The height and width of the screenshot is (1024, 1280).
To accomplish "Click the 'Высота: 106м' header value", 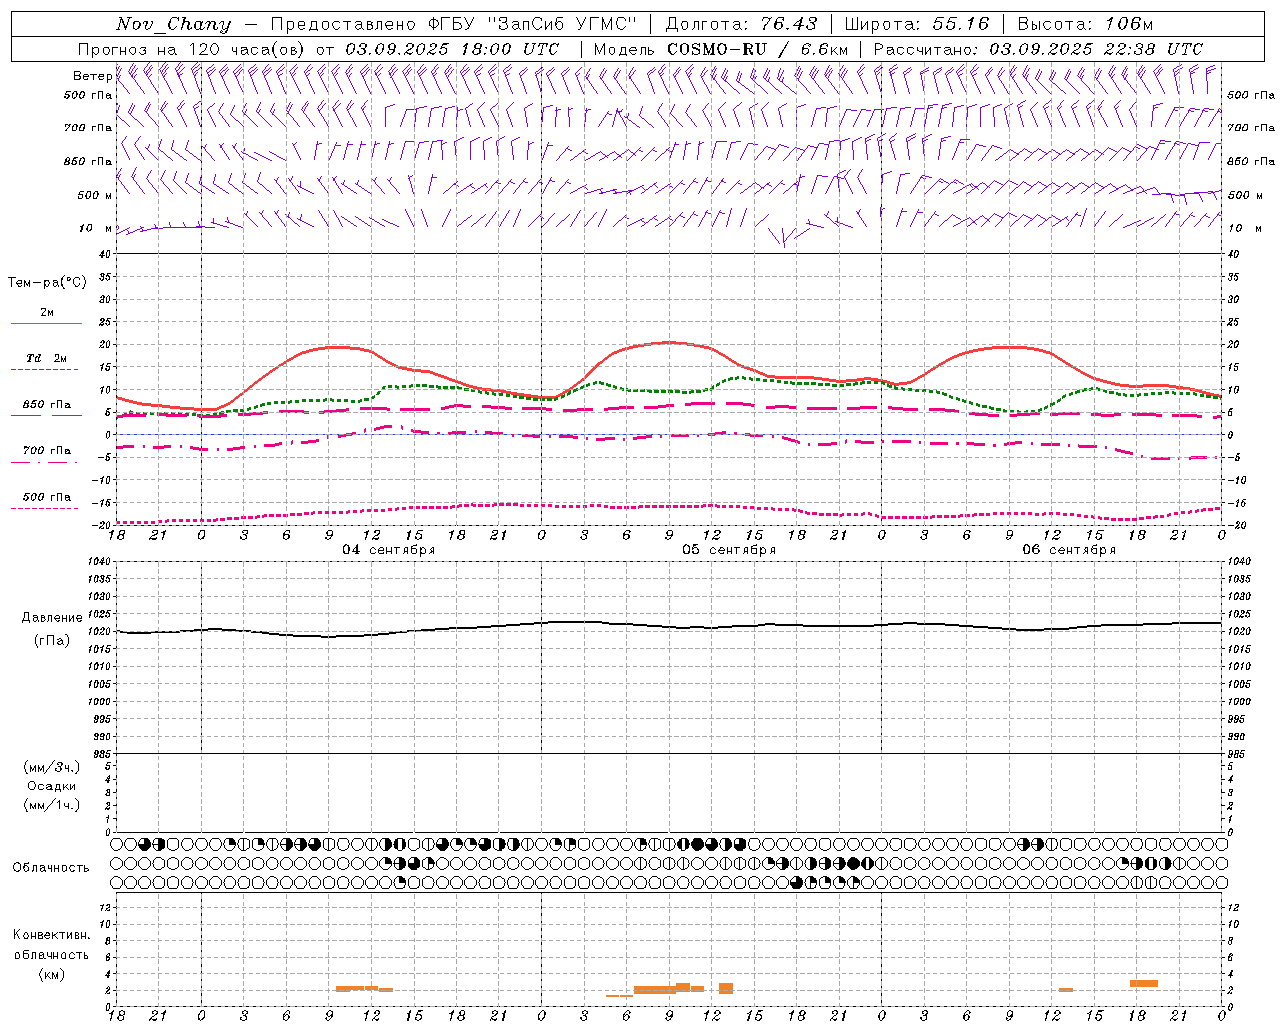I will pyautogui.click(x=1085, y=24).
